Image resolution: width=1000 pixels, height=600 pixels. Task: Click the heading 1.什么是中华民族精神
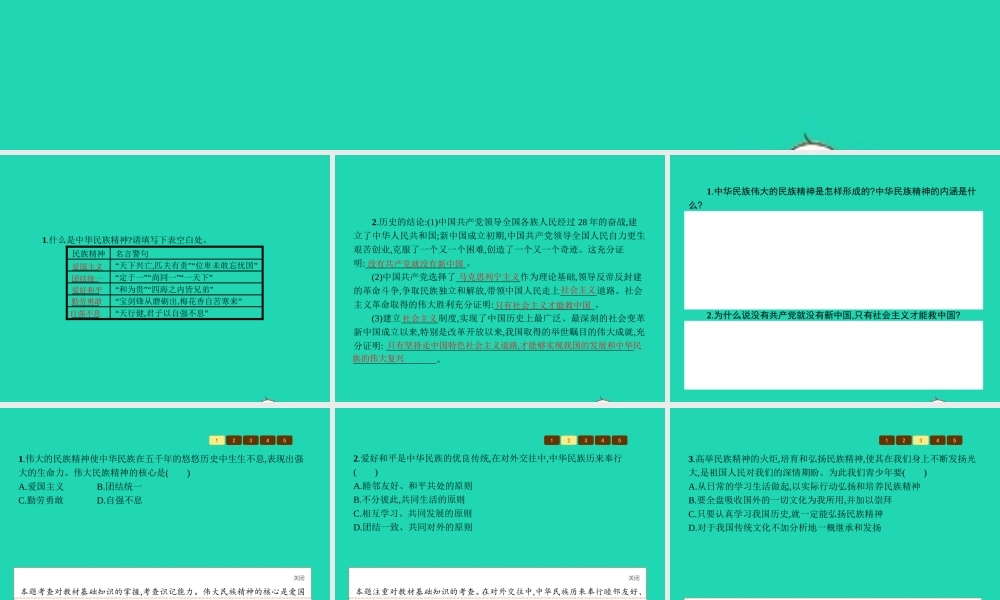125,240
